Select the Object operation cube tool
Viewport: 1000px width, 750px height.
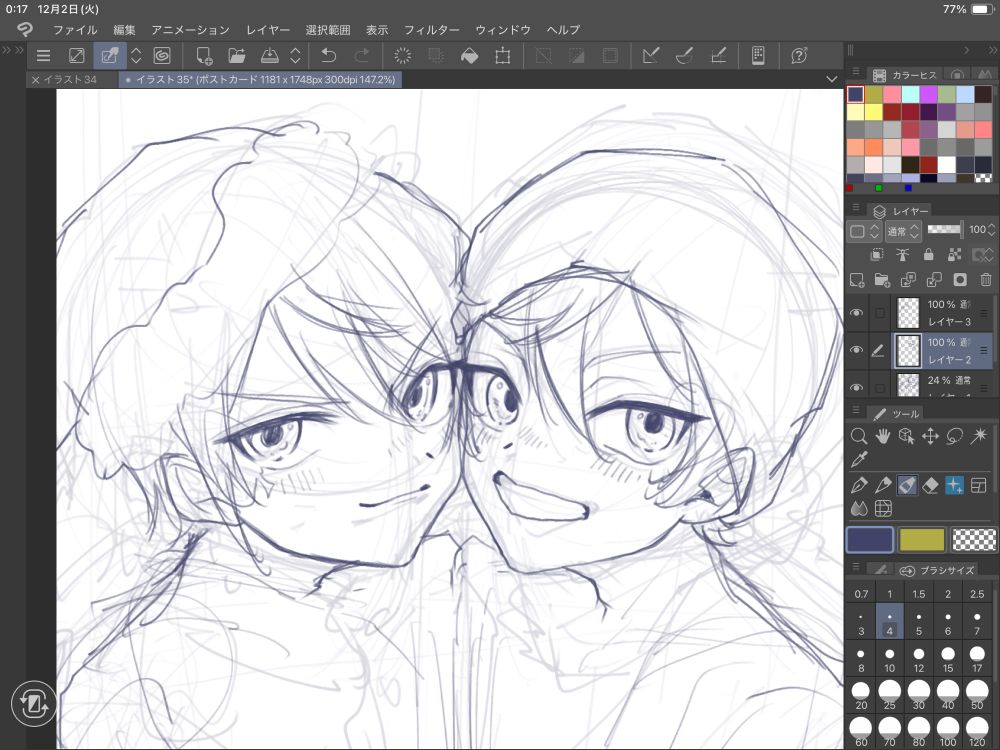pyautogui.click(x=906, y=436)
